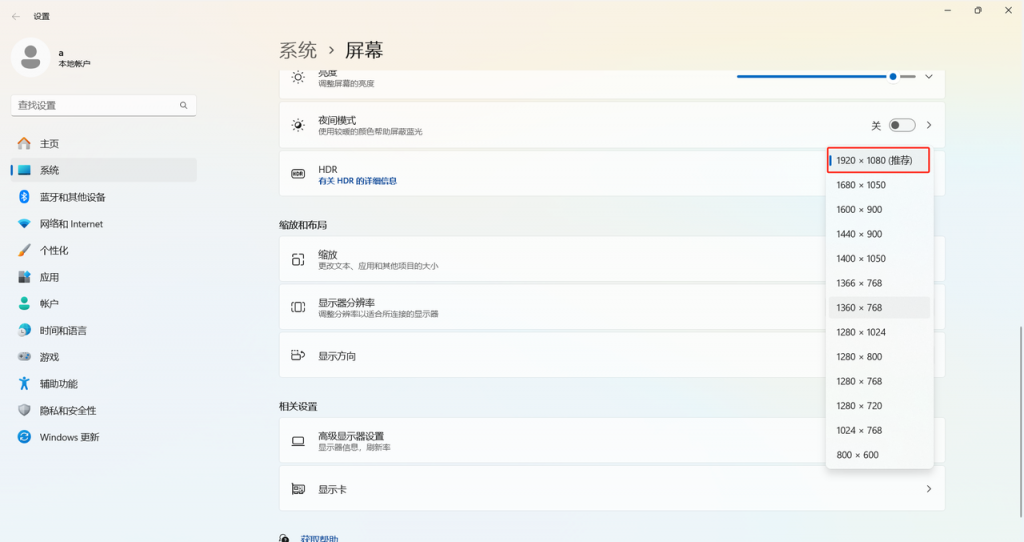Viewport: 1024px width, 542px height.
Task: Click the 显示卡 graphics card icon
Action: (298, 488)
